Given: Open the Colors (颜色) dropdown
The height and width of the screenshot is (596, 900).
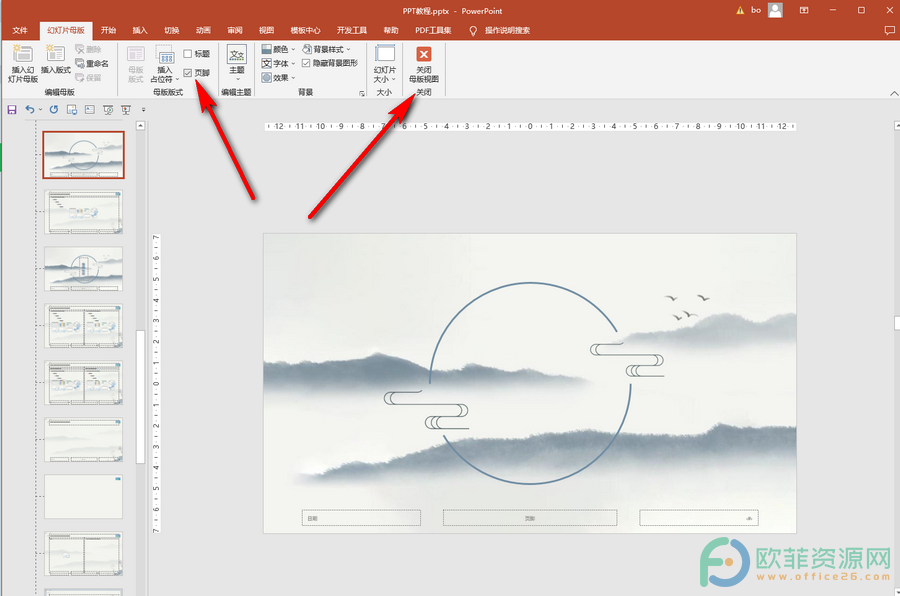Looking at the screenshot, I should pos(278,49).
